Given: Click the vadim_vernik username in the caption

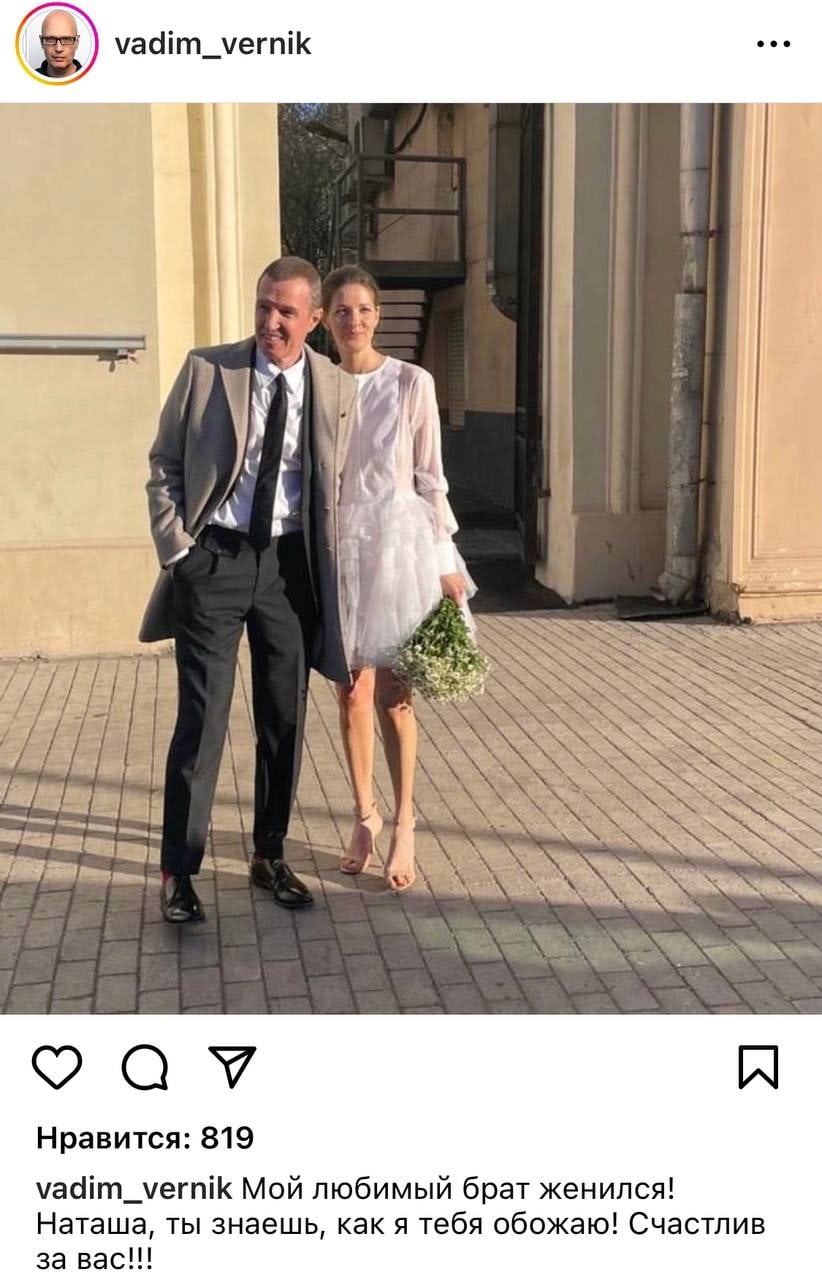Looking at the screenshot, I should click(x=134, y=1190).
